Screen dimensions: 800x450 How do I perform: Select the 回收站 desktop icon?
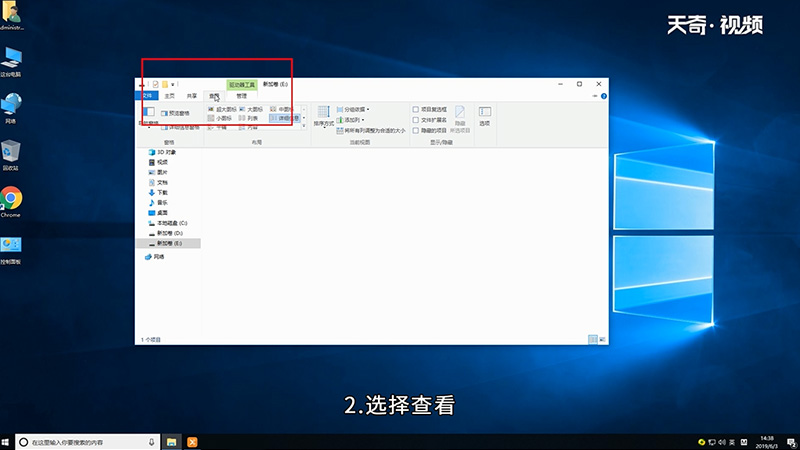[x=11, y=155]
